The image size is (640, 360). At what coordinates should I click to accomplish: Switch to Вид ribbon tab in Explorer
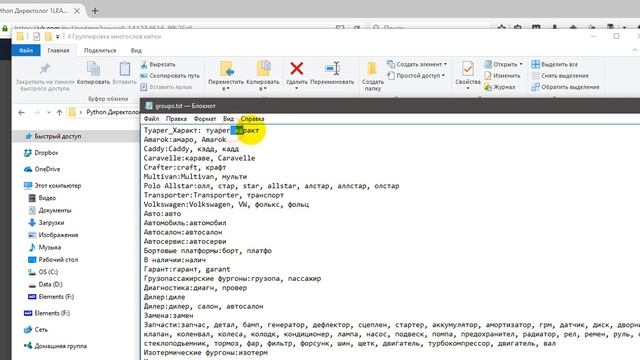(136, 50)
